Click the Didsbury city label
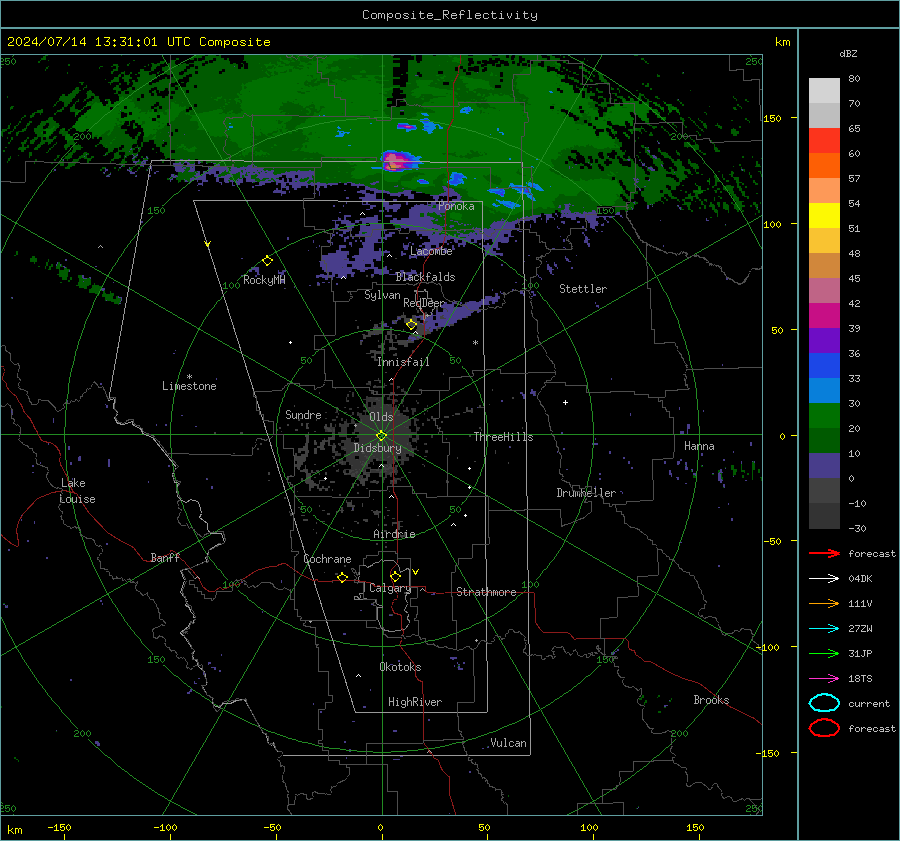 [x=377, y=448]
